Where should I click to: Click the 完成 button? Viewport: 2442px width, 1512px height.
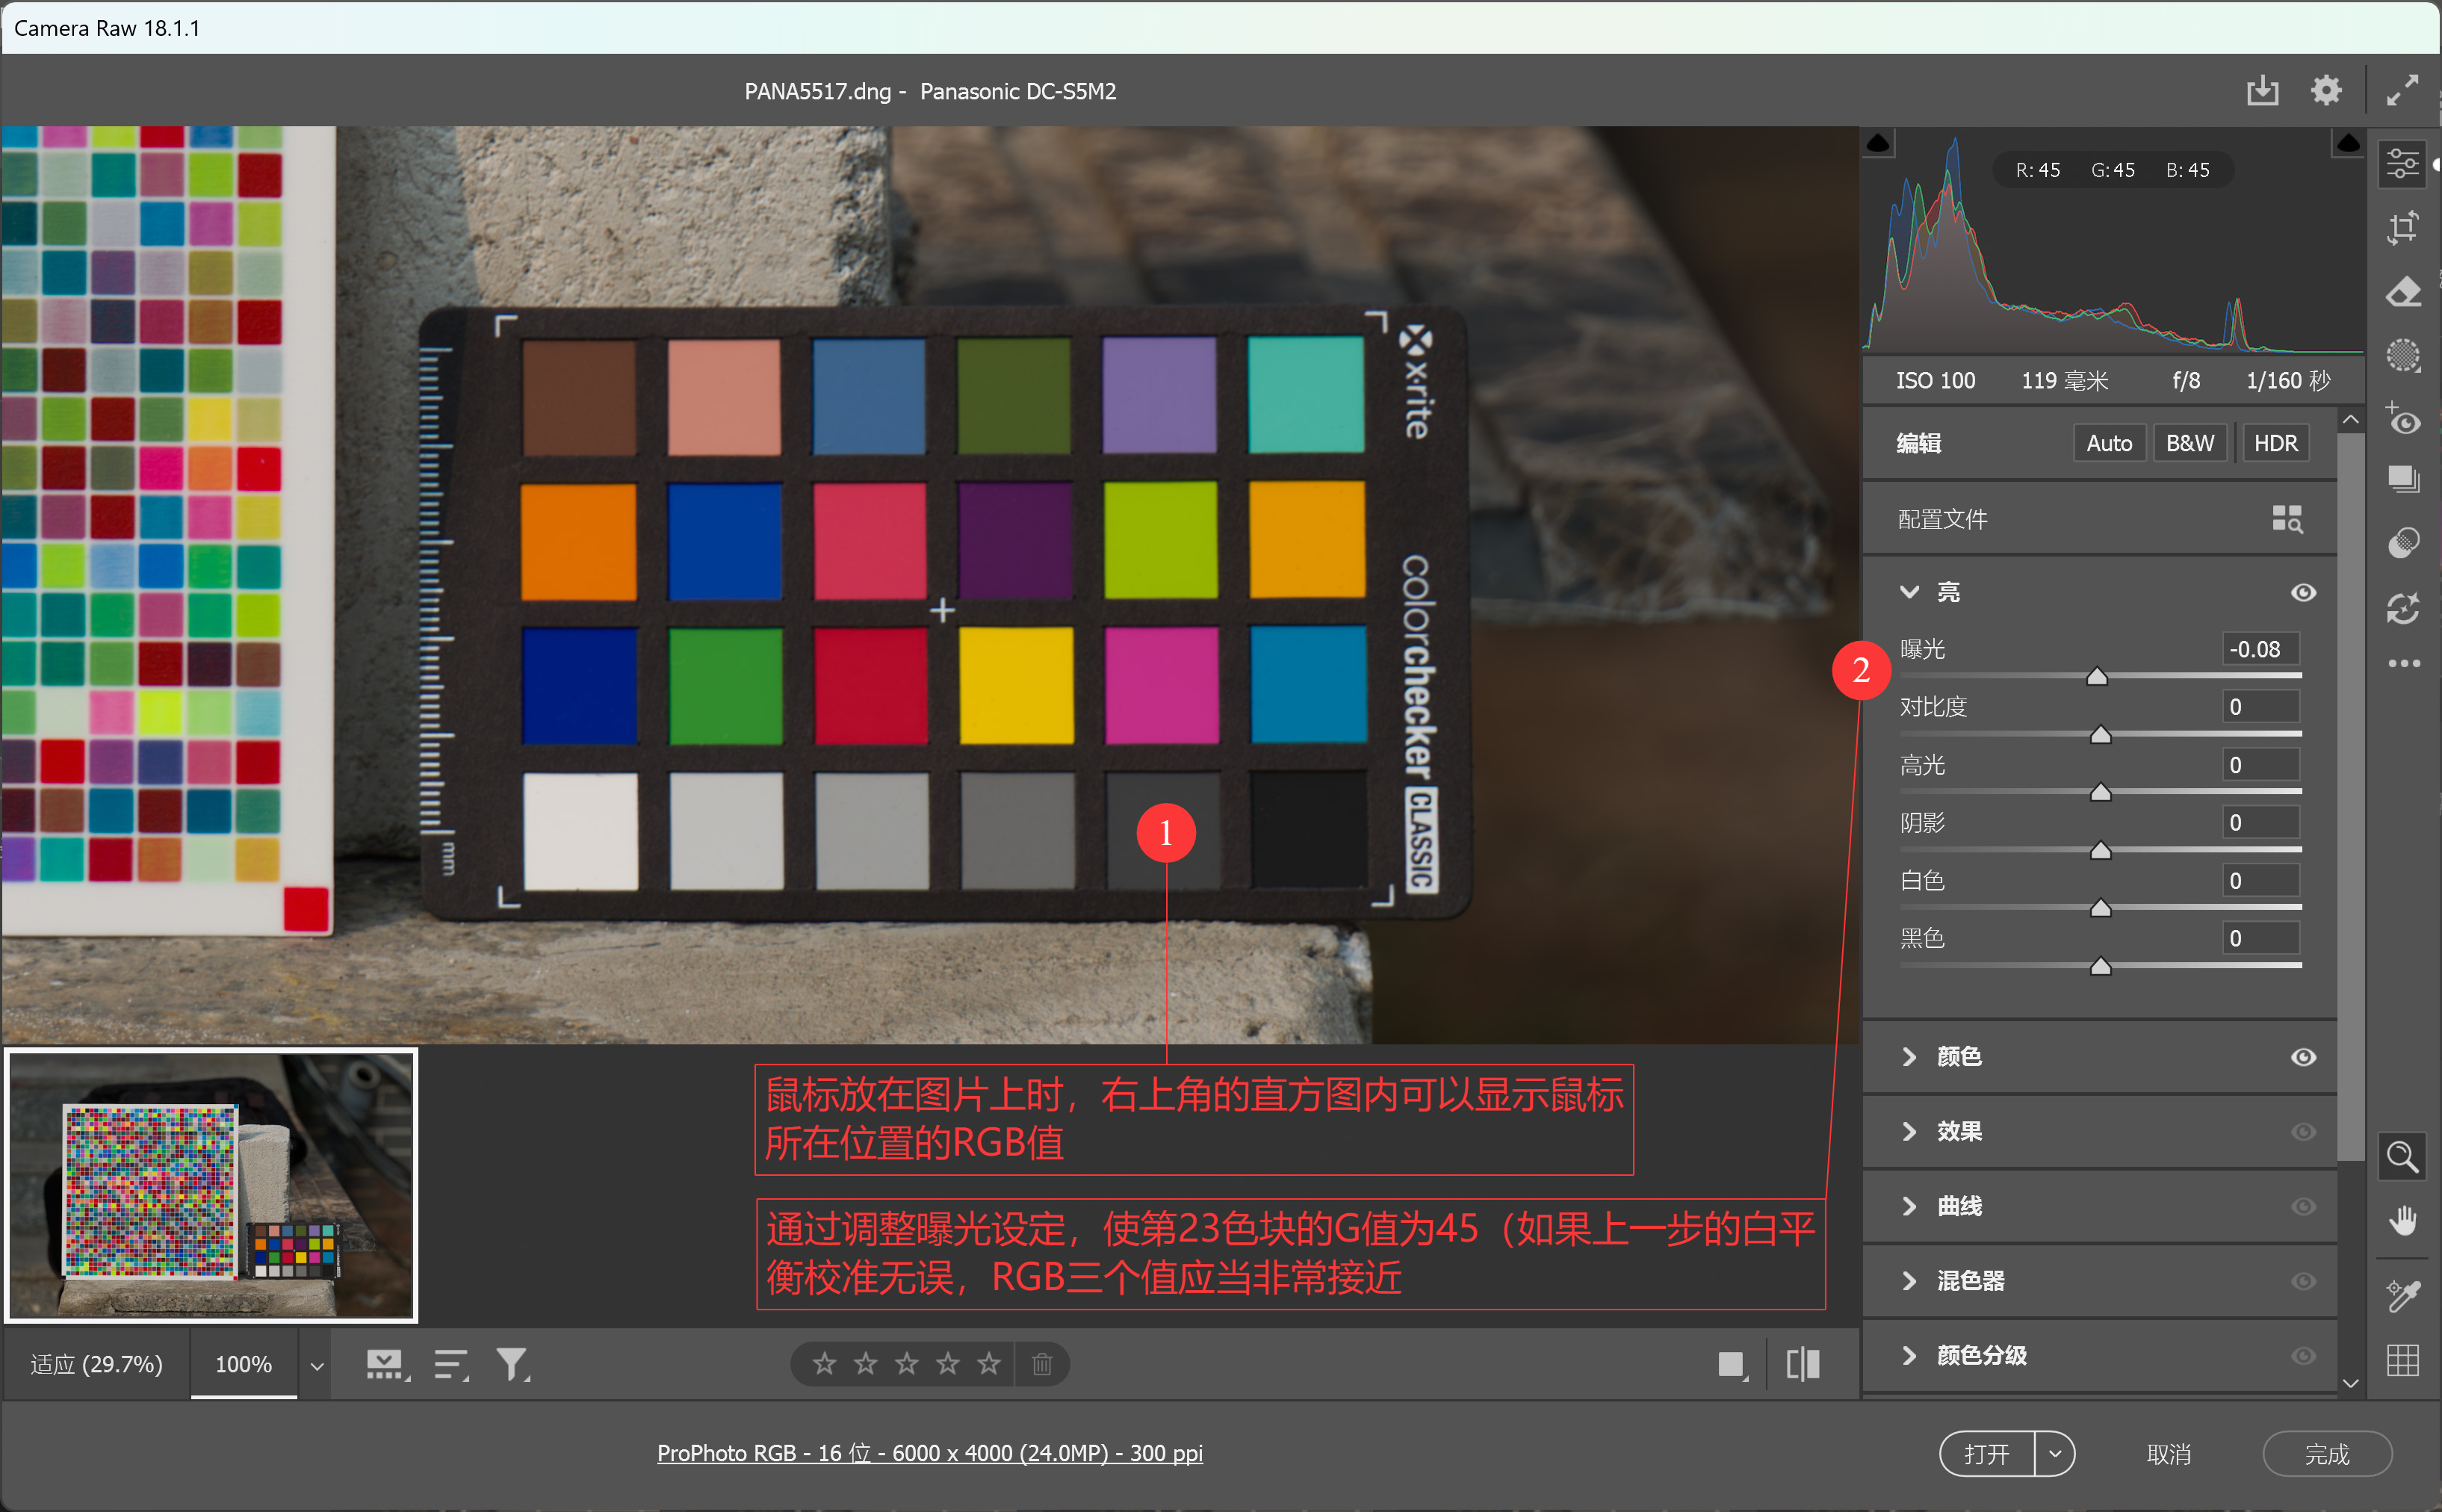click(2327, 1454)
